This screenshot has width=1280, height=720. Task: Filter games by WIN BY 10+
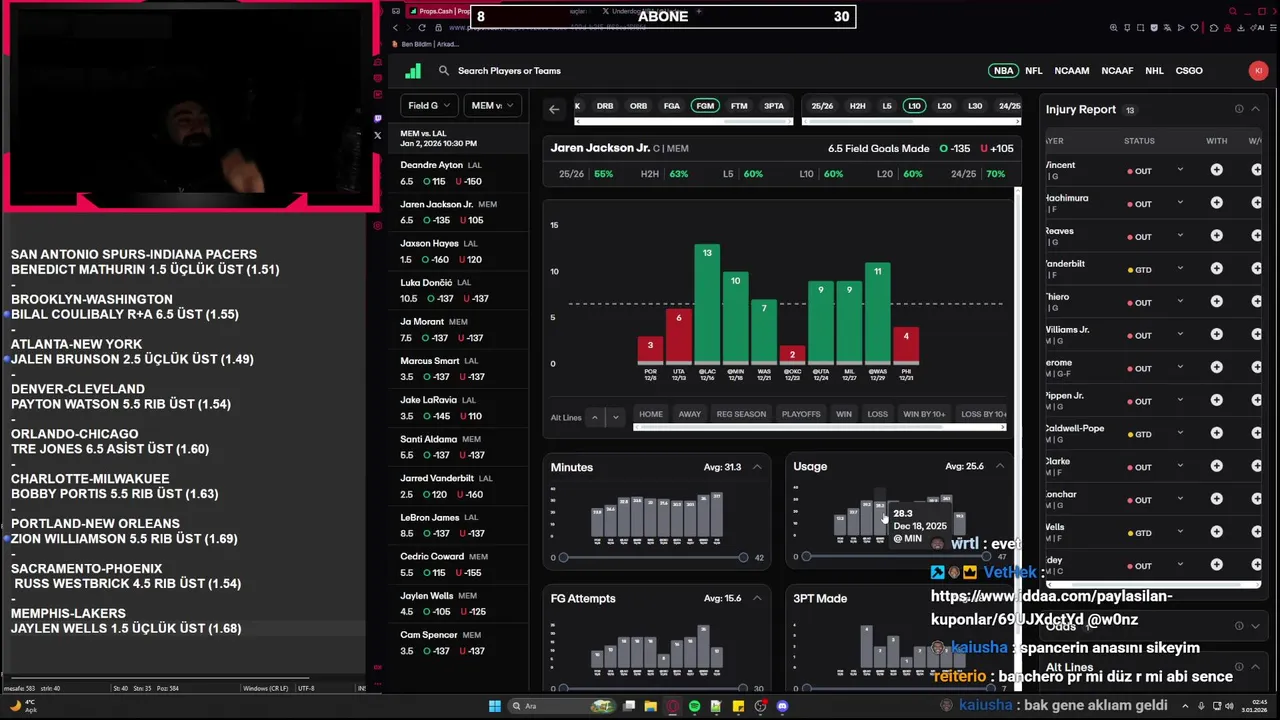tap(924, 414)
